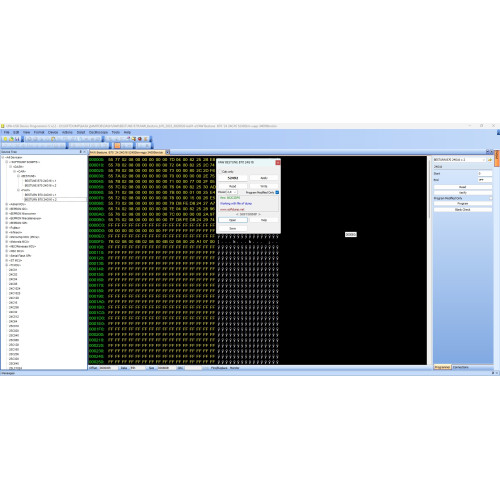This screenshot has width=500, height=500.
Task: Open the File menu
Action: (x=6, y=132)
